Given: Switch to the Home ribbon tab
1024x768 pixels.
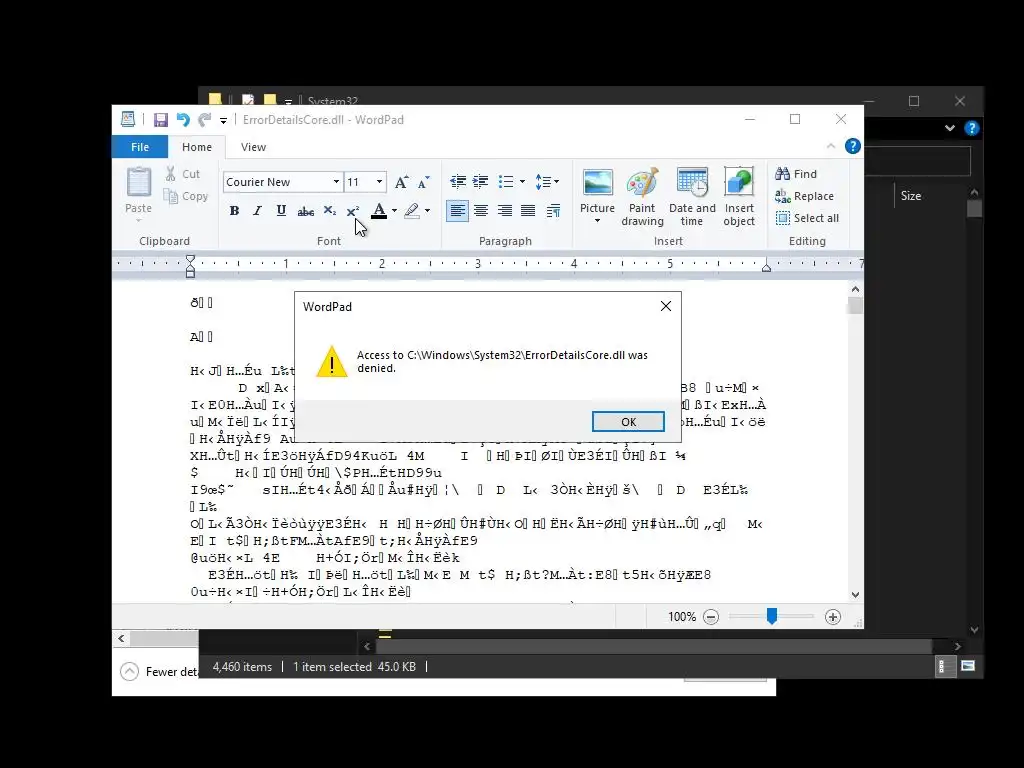Looking at the screenshot, I should tap(197, 147).
